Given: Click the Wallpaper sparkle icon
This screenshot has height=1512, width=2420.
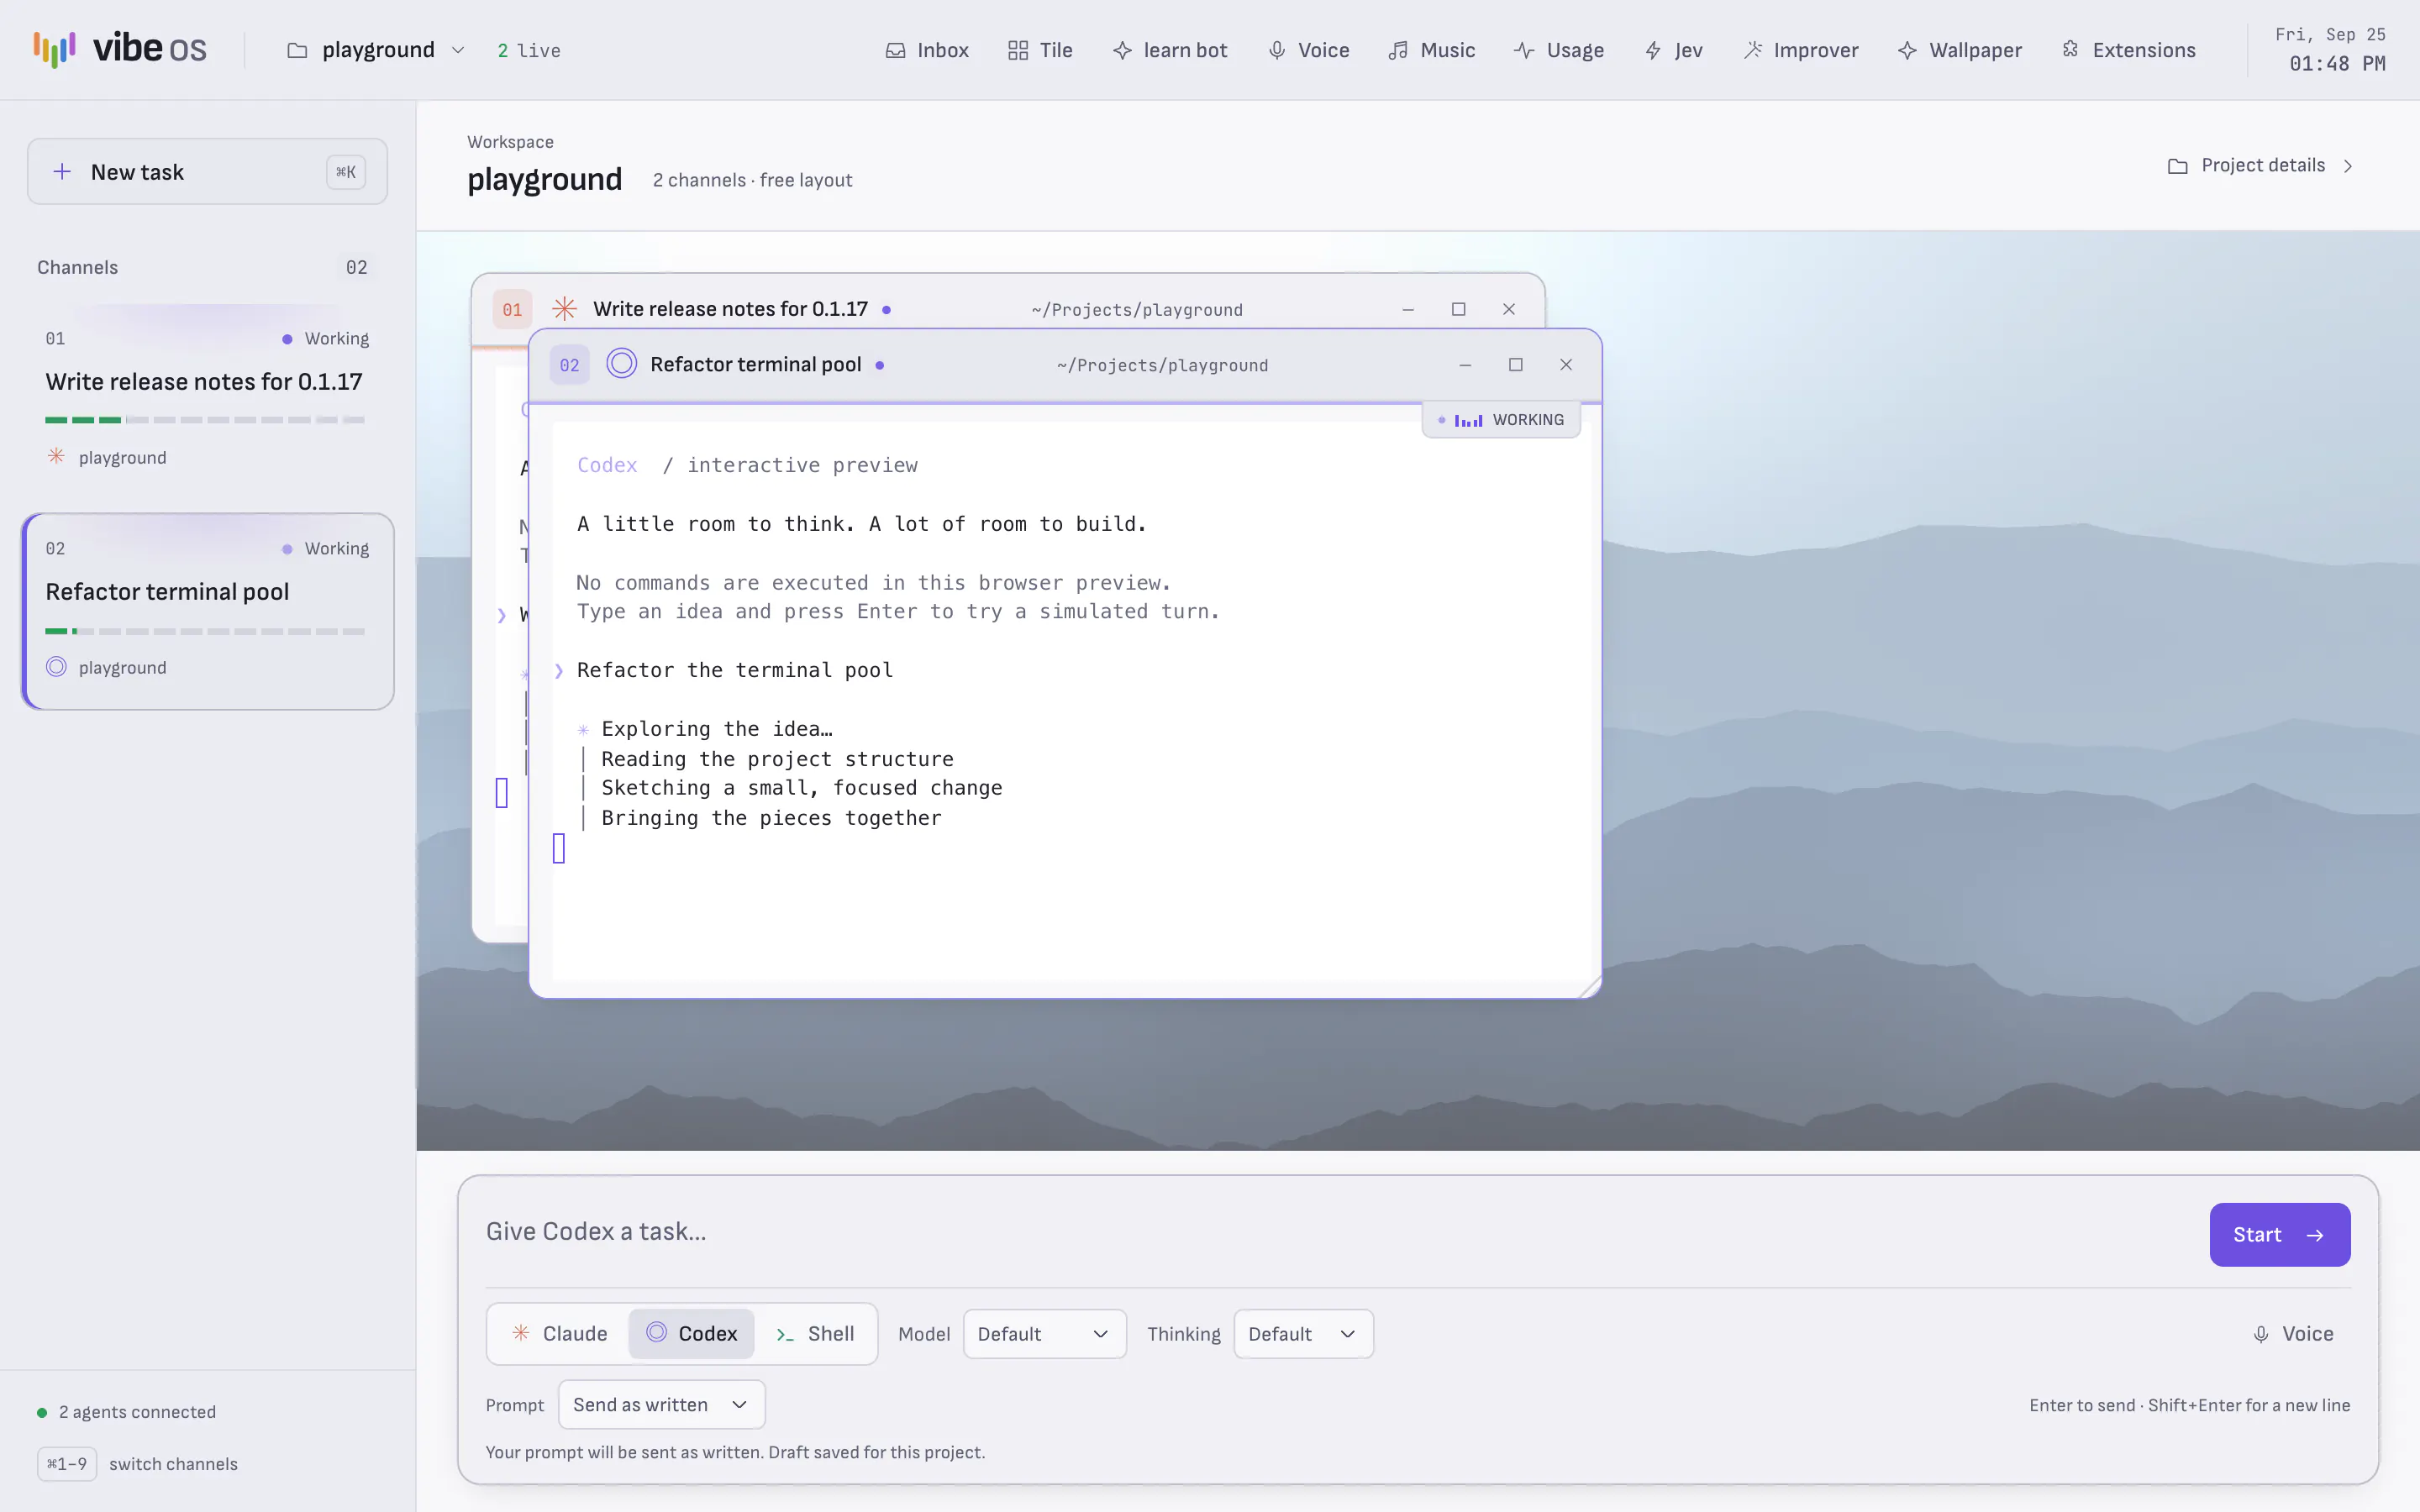Looking at the screenshot, I should (x=1907, y=50).
